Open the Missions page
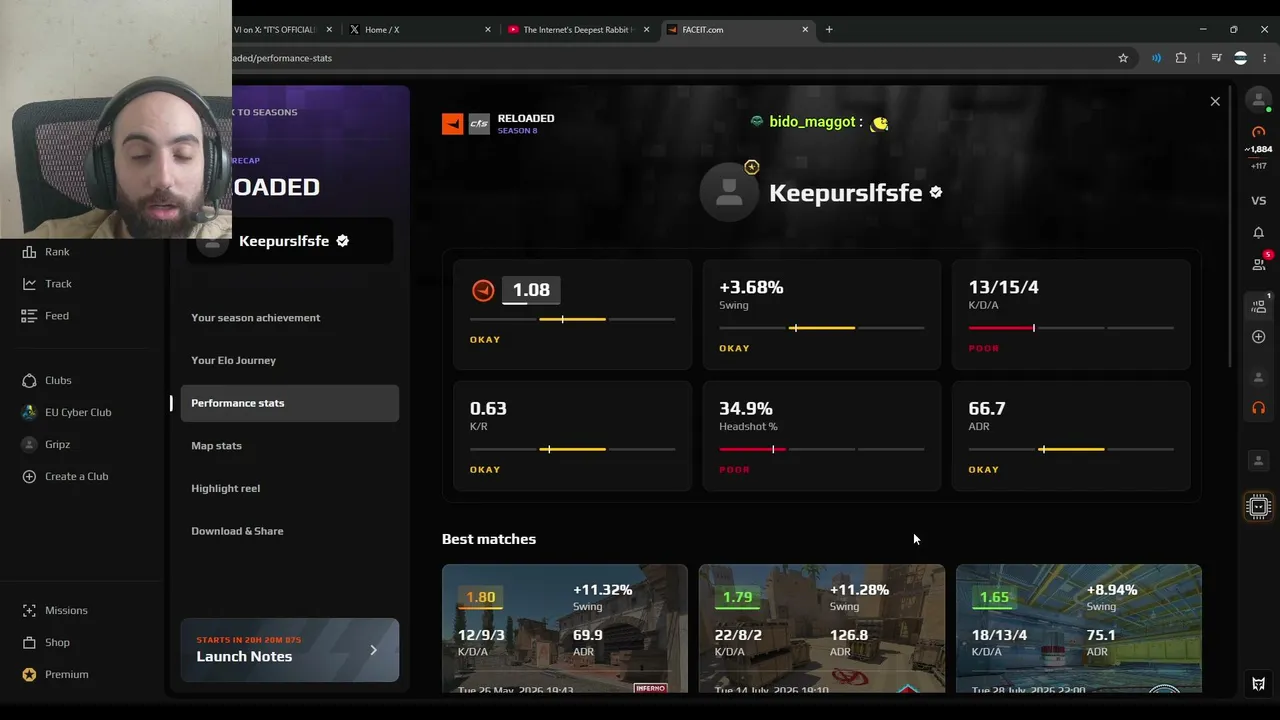Image resolution: width=1280 pixels, height=720 pixels. 55,610
